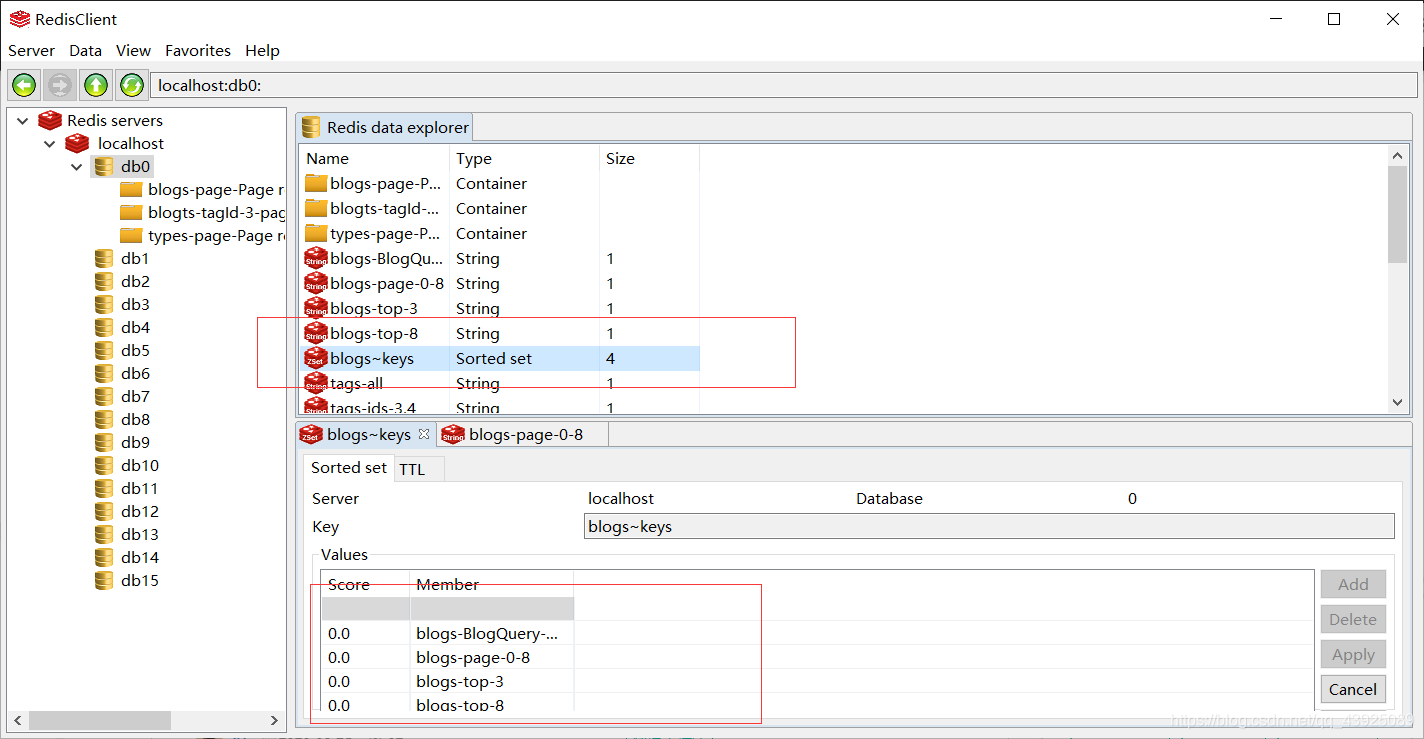Click the localhost:db0: address field

(783, 86)
